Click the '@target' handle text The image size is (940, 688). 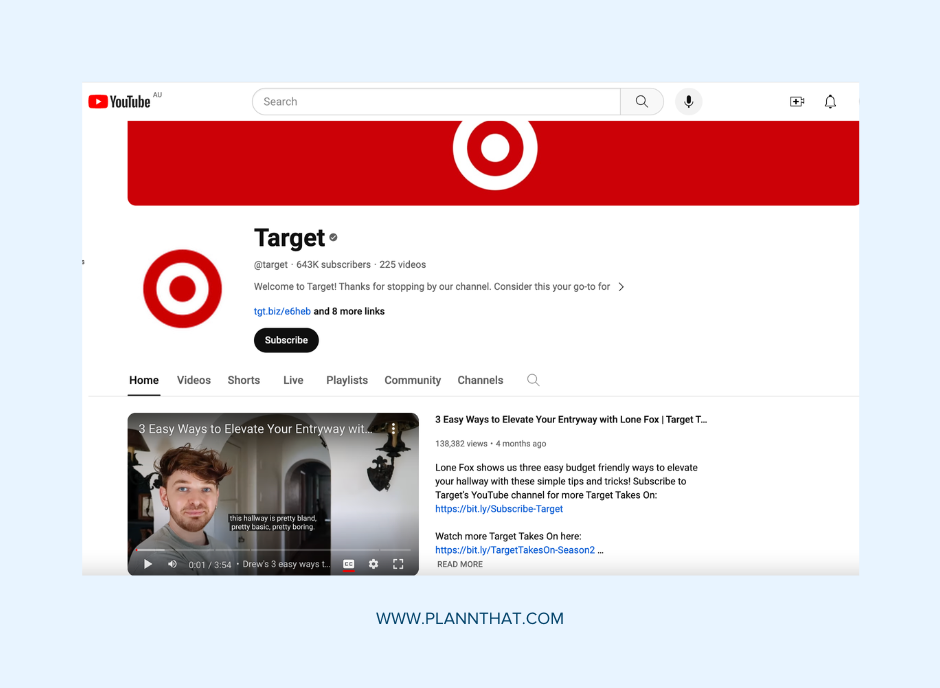tap(270, 264)
